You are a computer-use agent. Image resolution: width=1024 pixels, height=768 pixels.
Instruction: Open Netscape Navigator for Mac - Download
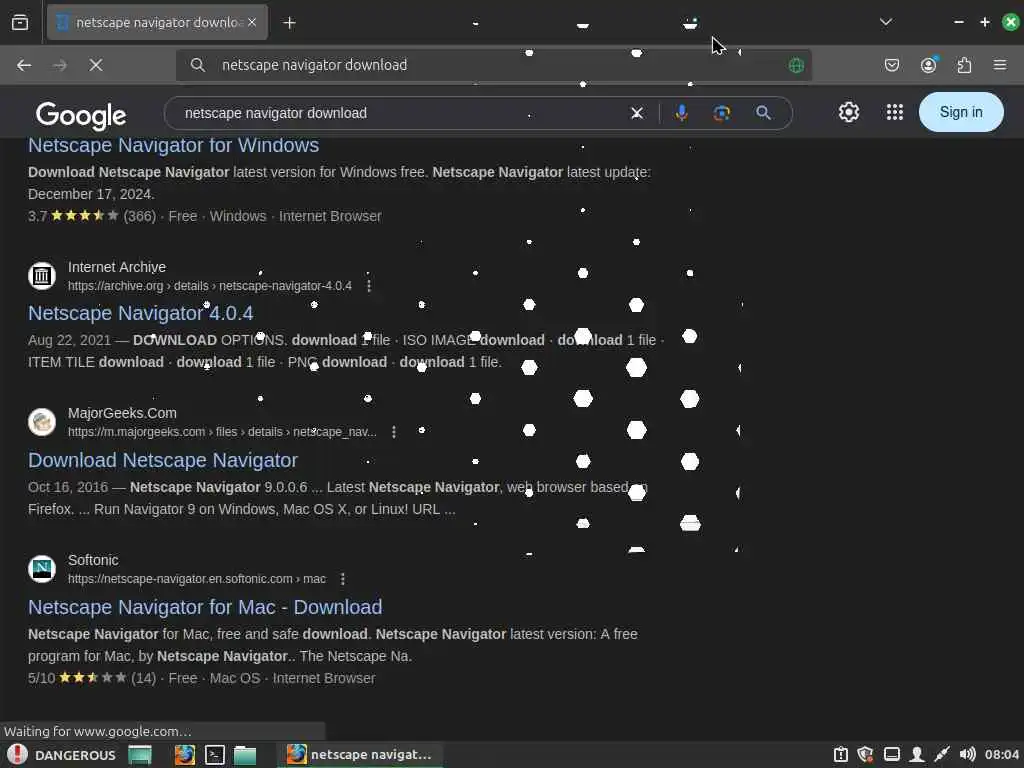tap(205, 607)
